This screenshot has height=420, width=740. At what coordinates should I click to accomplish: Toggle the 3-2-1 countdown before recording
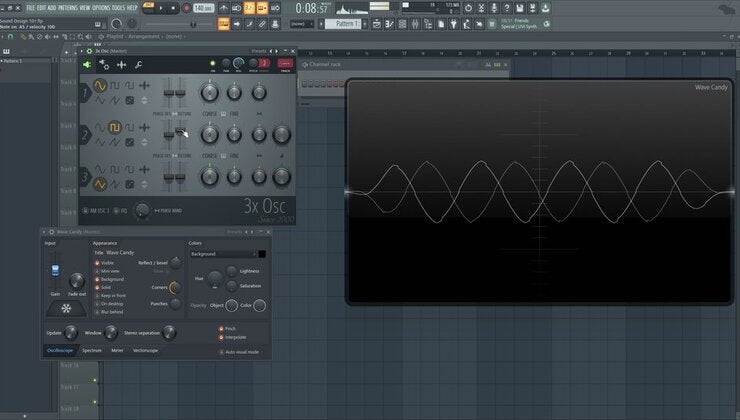pyautogui.click(x=249, y=8)
